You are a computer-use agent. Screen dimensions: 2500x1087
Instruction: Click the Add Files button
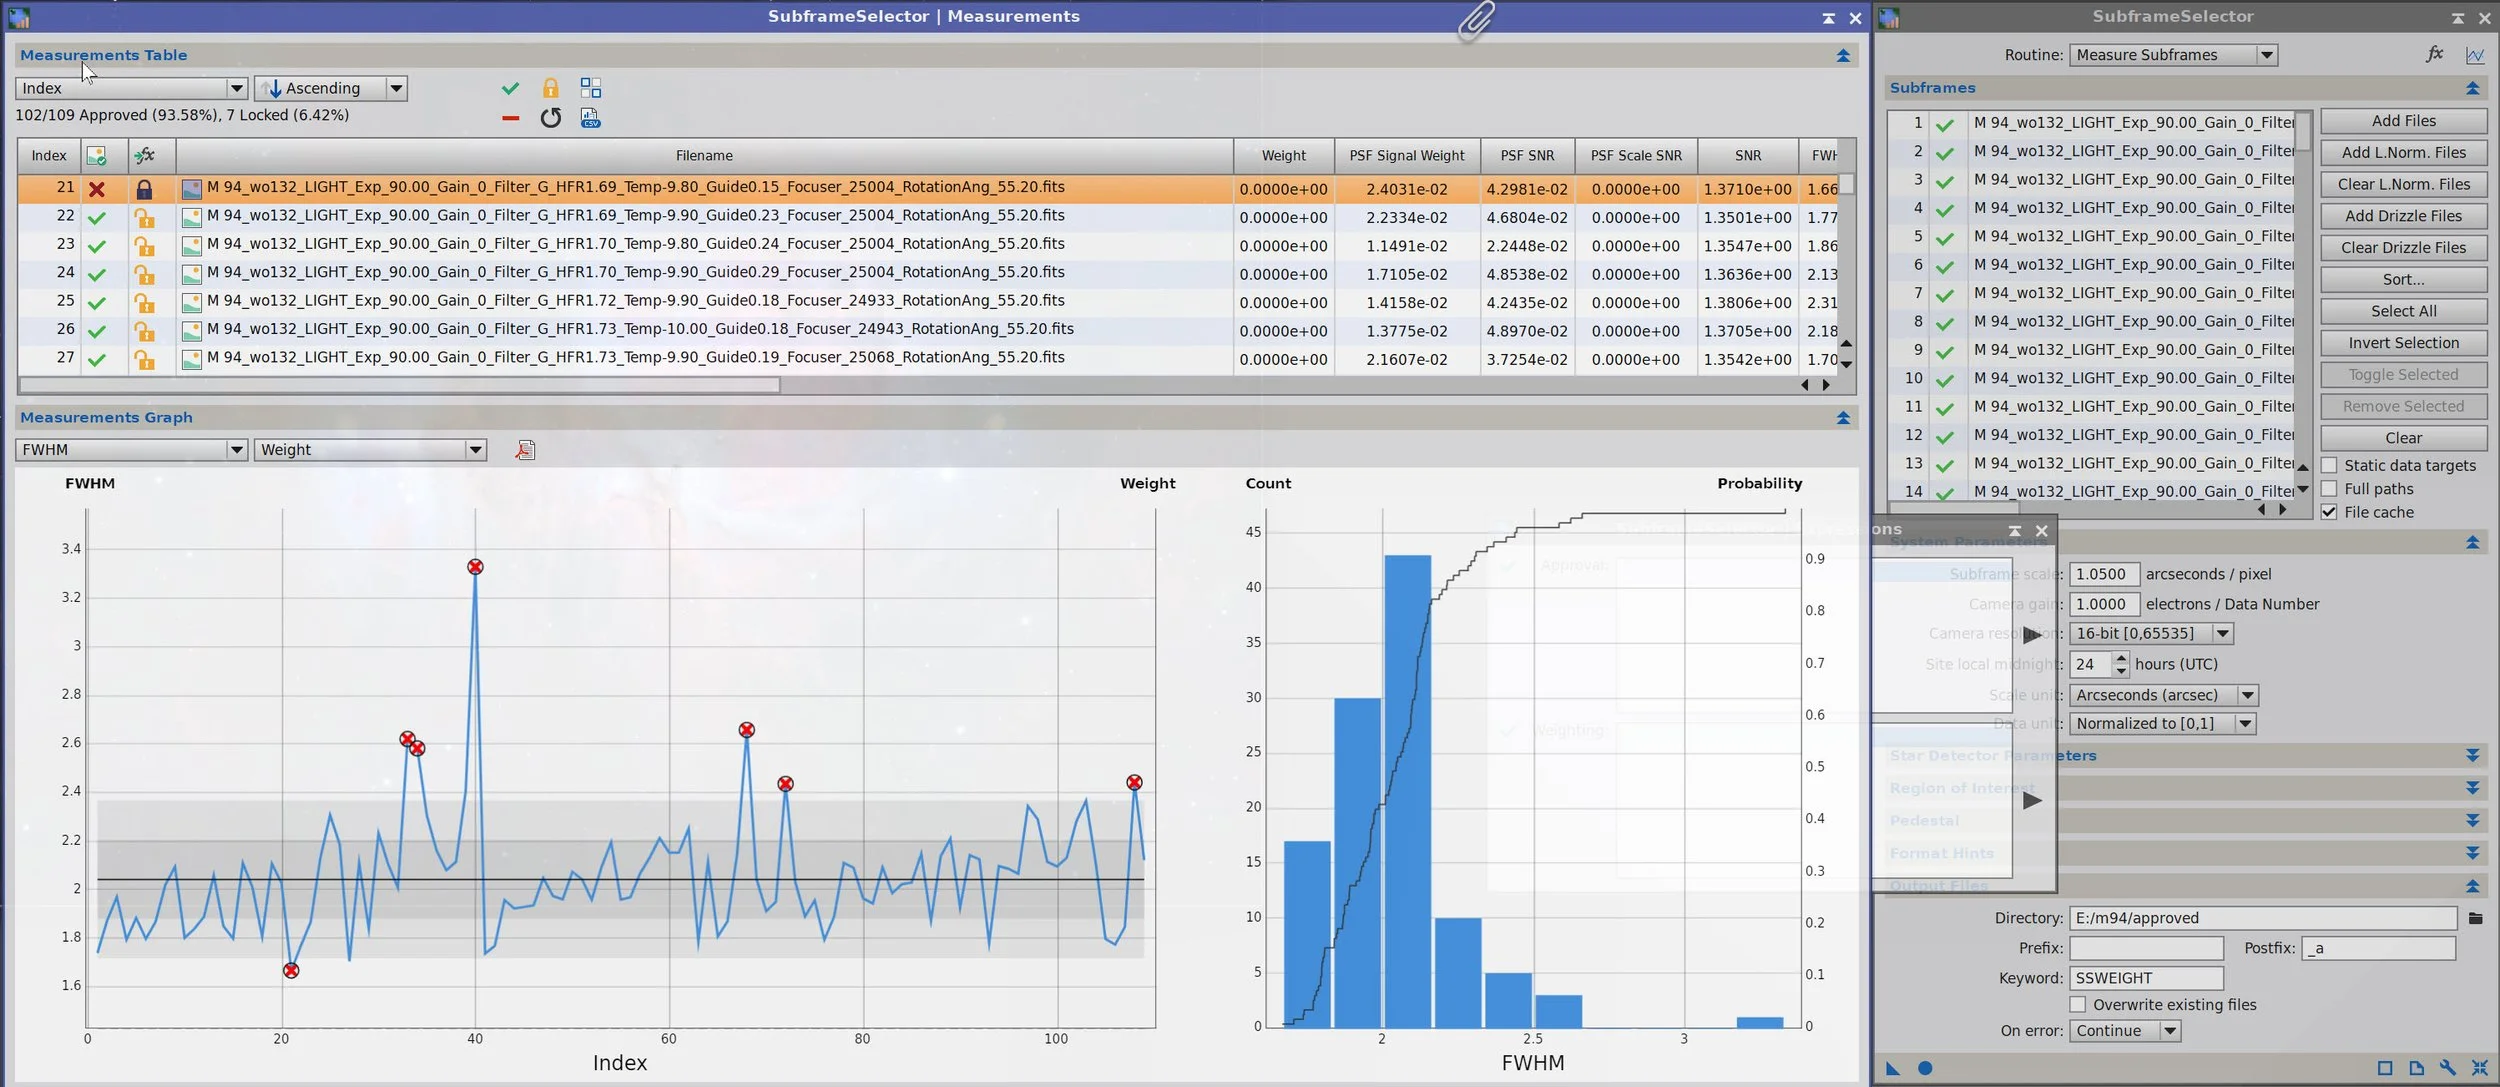pyautogui.click(x=2404, y=121)
